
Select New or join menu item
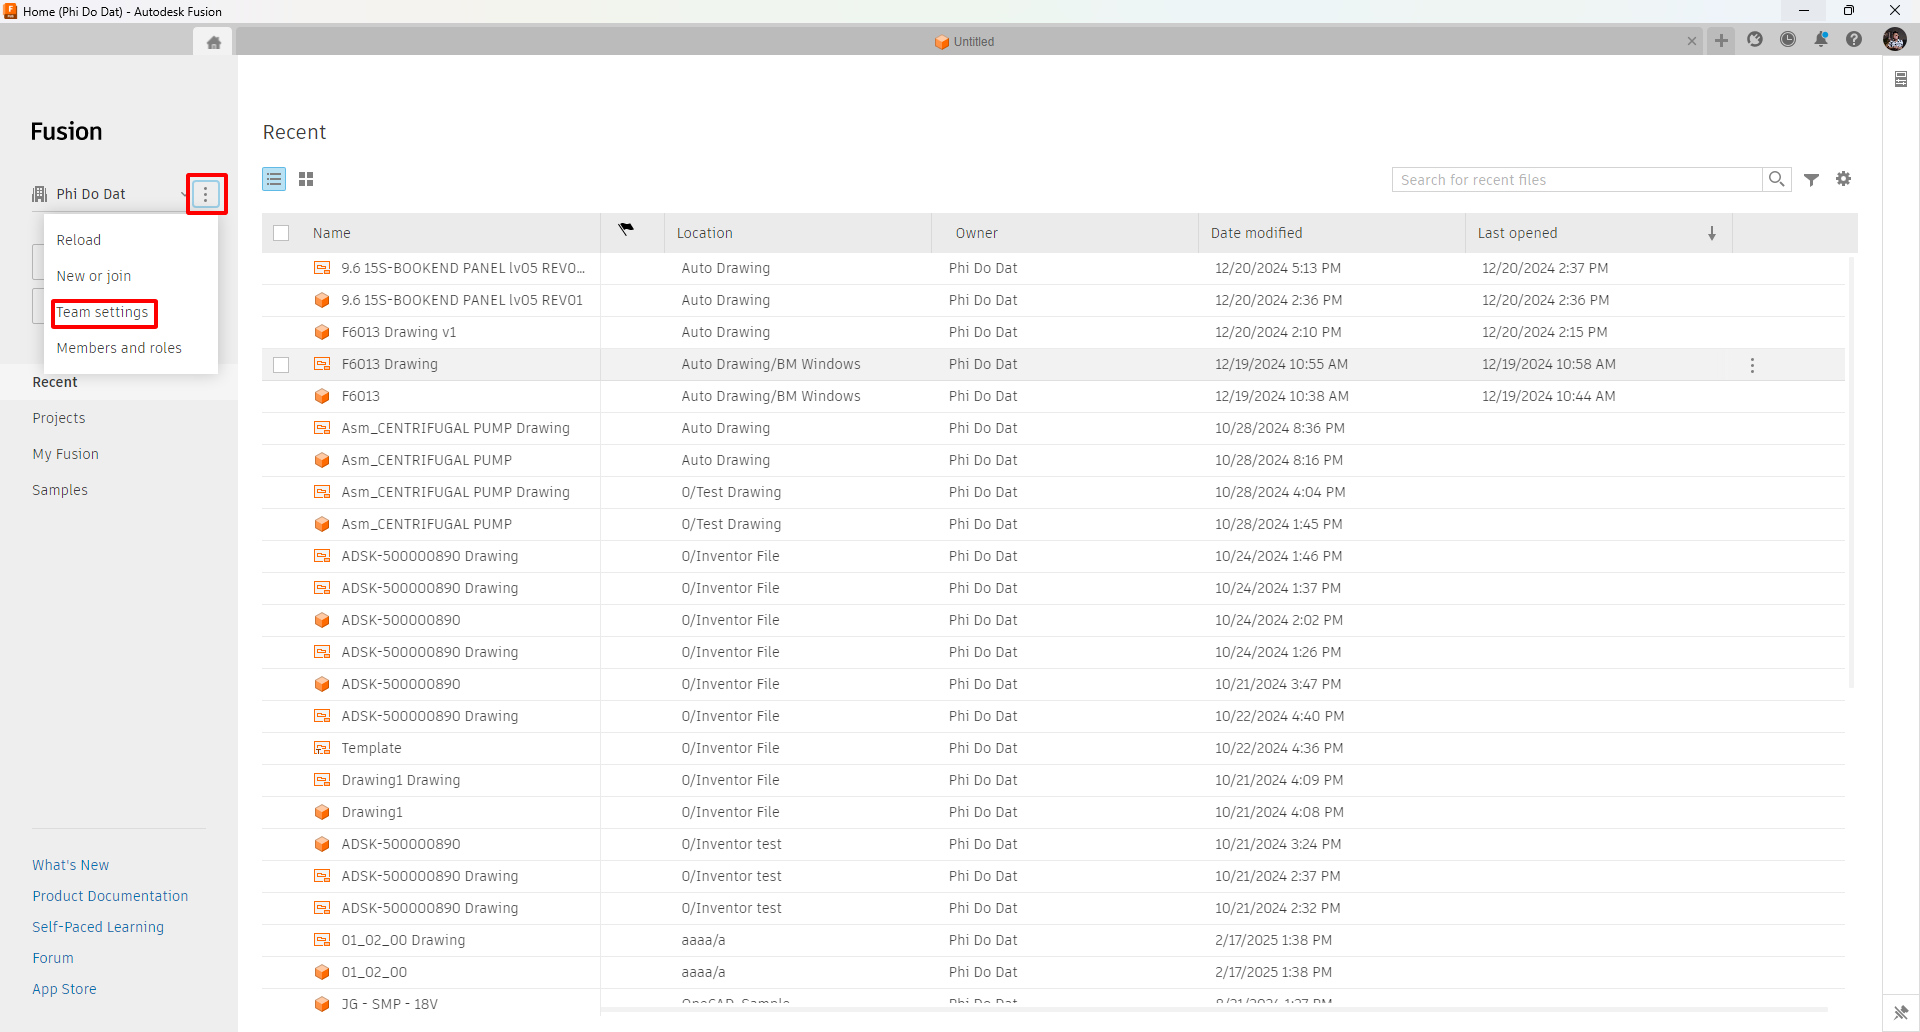[94, 276]
